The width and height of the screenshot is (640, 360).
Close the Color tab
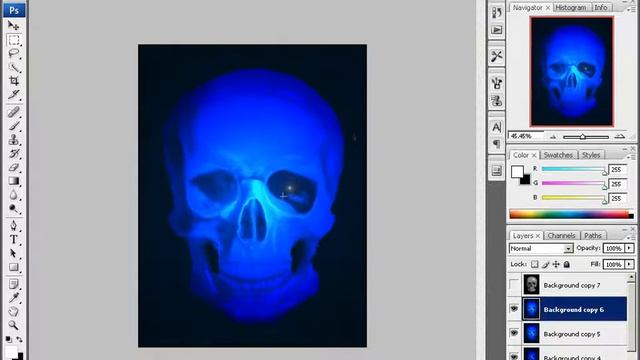(533, 155)
